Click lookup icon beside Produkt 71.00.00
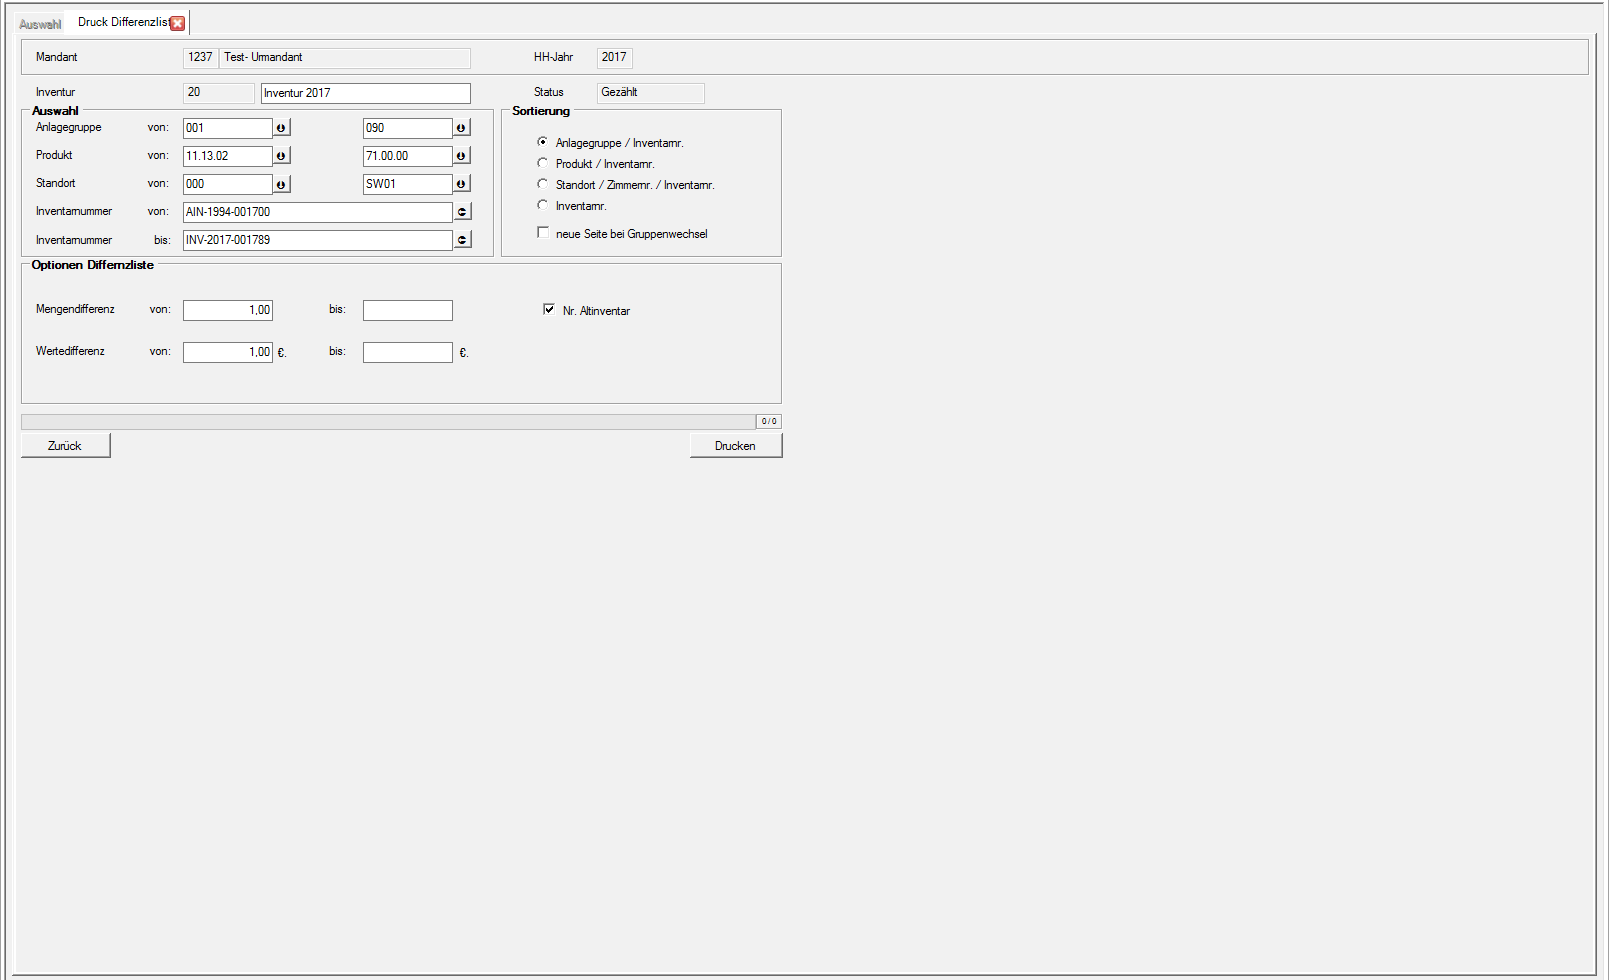The image size is (1609, 980). point(461,156)
